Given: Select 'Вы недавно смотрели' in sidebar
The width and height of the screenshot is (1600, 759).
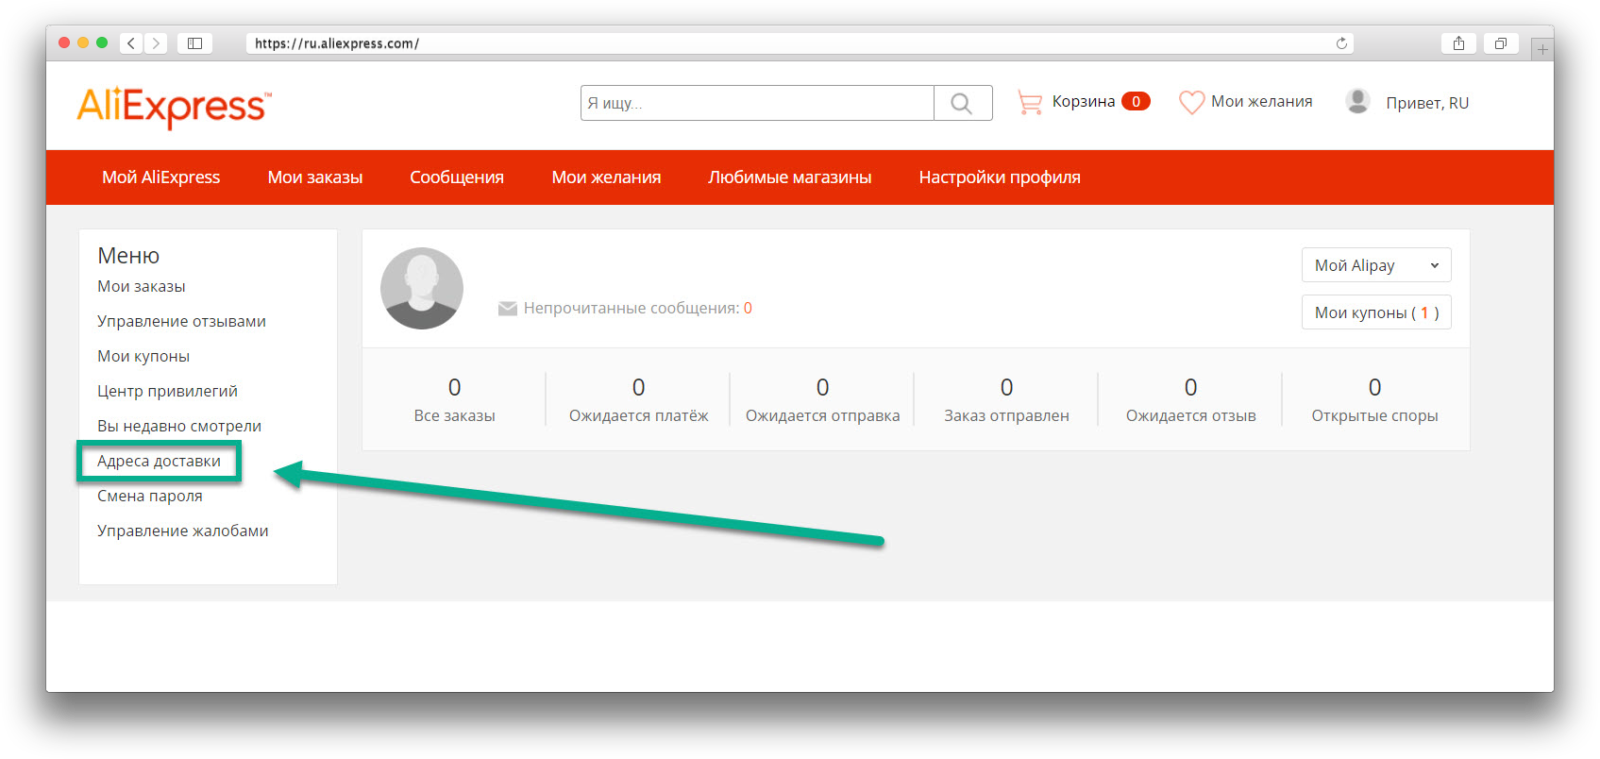Looking at the screenshot, I should click(179, 426).
